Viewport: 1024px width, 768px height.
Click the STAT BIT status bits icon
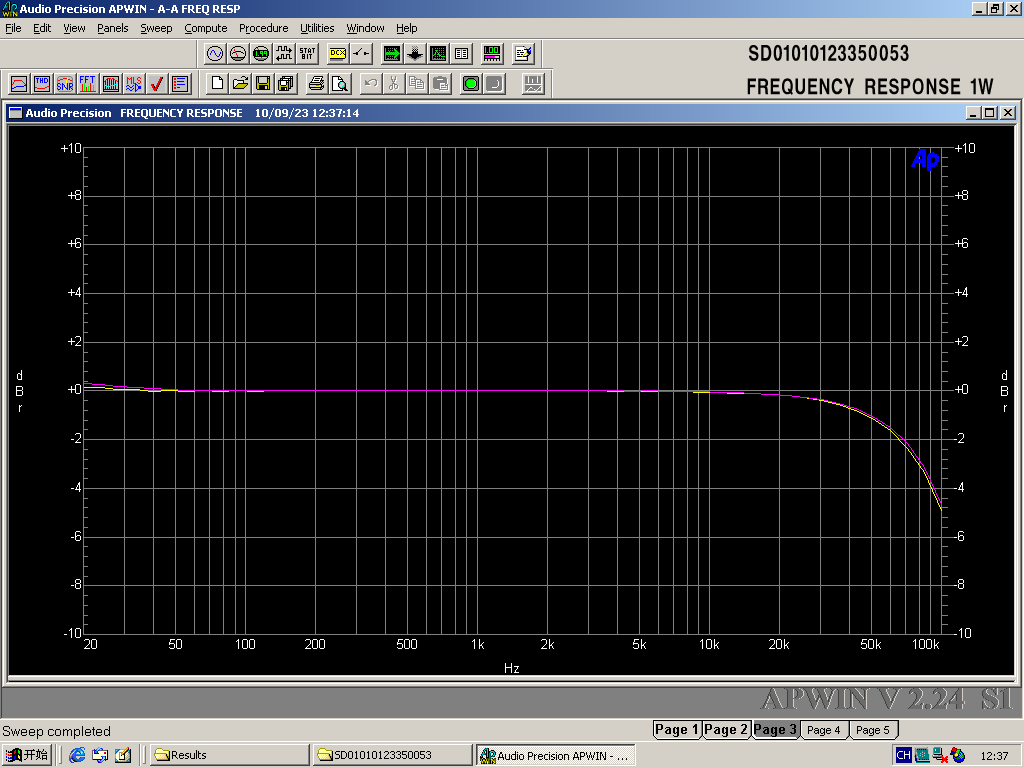point(307,54)
